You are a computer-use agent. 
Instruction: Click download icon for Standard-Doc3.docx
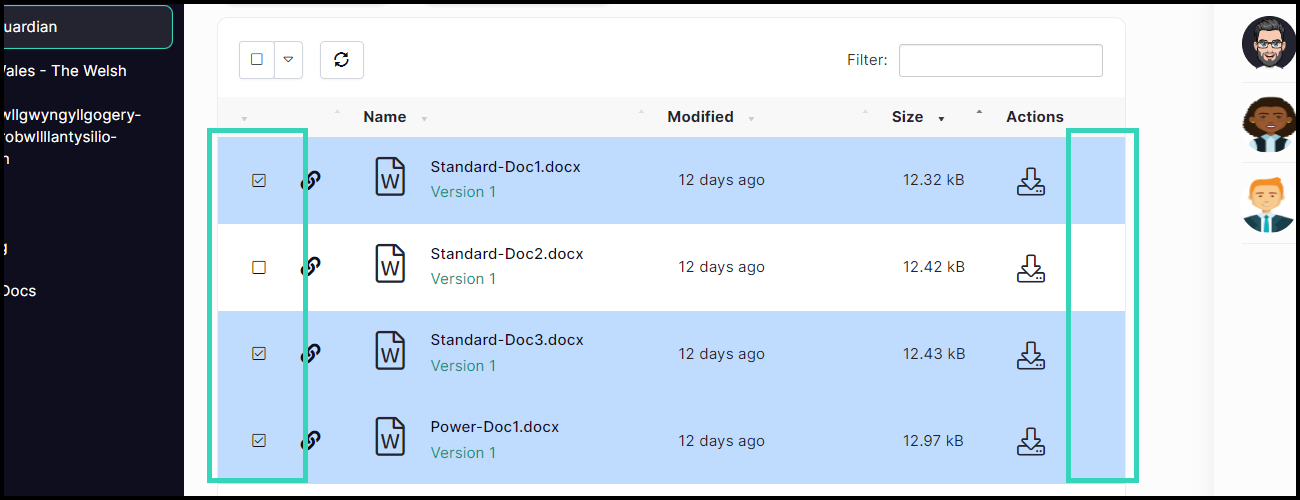(1030, 355)
